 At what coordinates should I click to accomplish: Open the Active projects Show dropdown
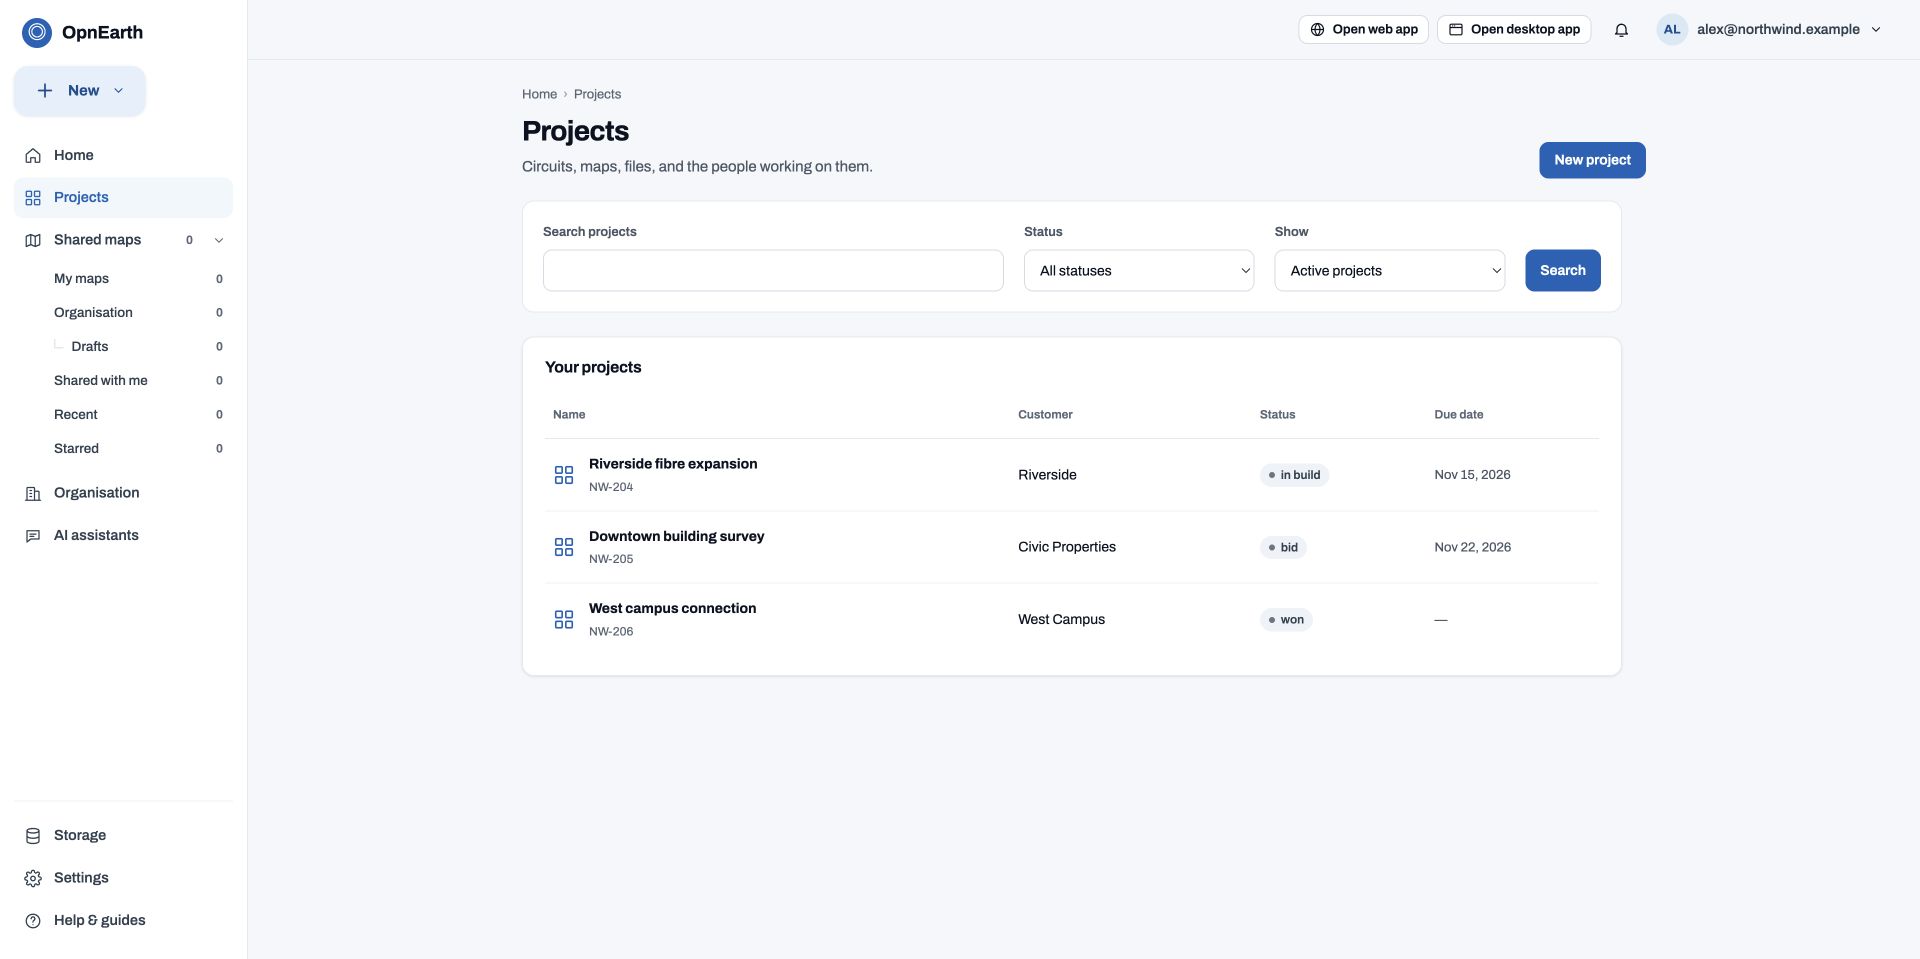pyautogui.click(x=1389, y=271)
